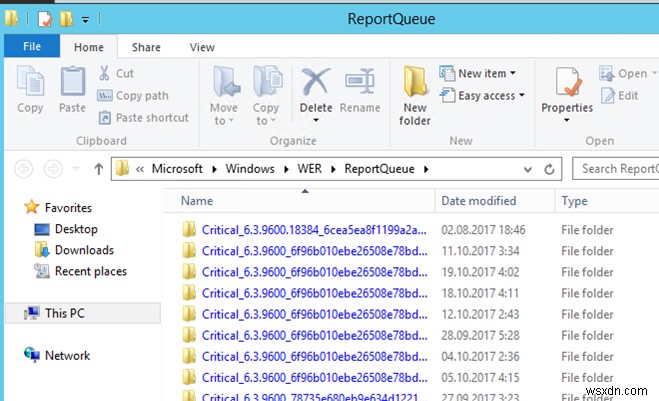Select folder Critical_6.3.9600.18384_6cea5ea8f1199a2a

(x=314, y=230)
